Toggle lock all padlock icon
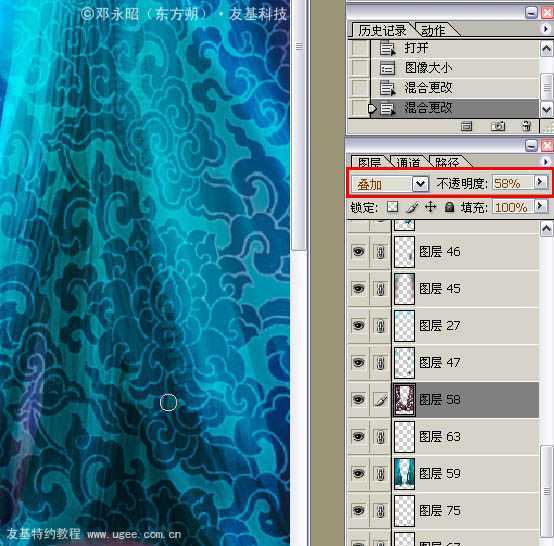 (449, 207)
